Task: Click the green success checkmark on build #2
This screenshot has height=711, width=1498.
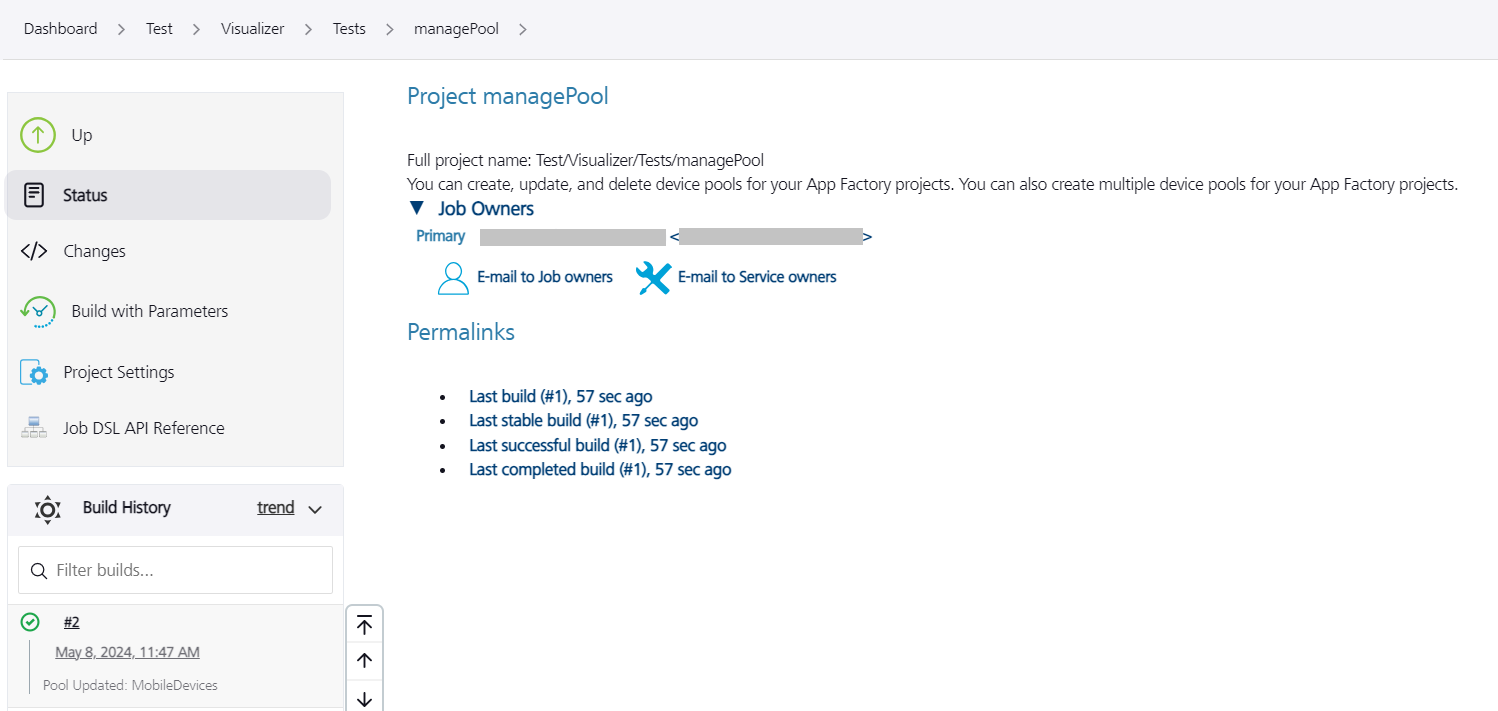Action: click(30, 621)
